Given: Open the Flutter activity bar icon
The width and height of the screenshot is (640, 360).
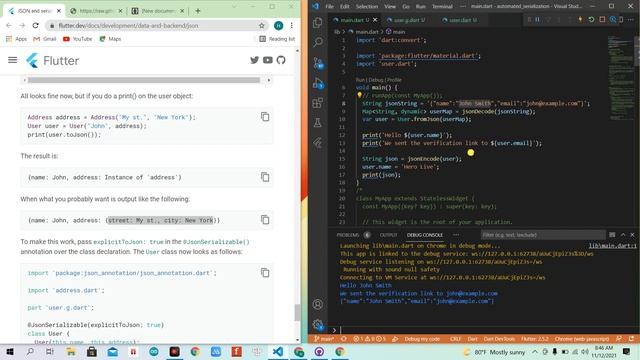Looking at the screenshot, I should tap(318, 142).
